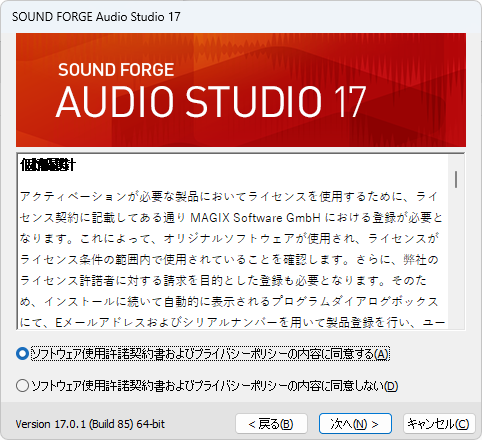Click license line starting with ライセンス条件の範囲内
This screenshot has height=440, width=482.
[229, 259]
